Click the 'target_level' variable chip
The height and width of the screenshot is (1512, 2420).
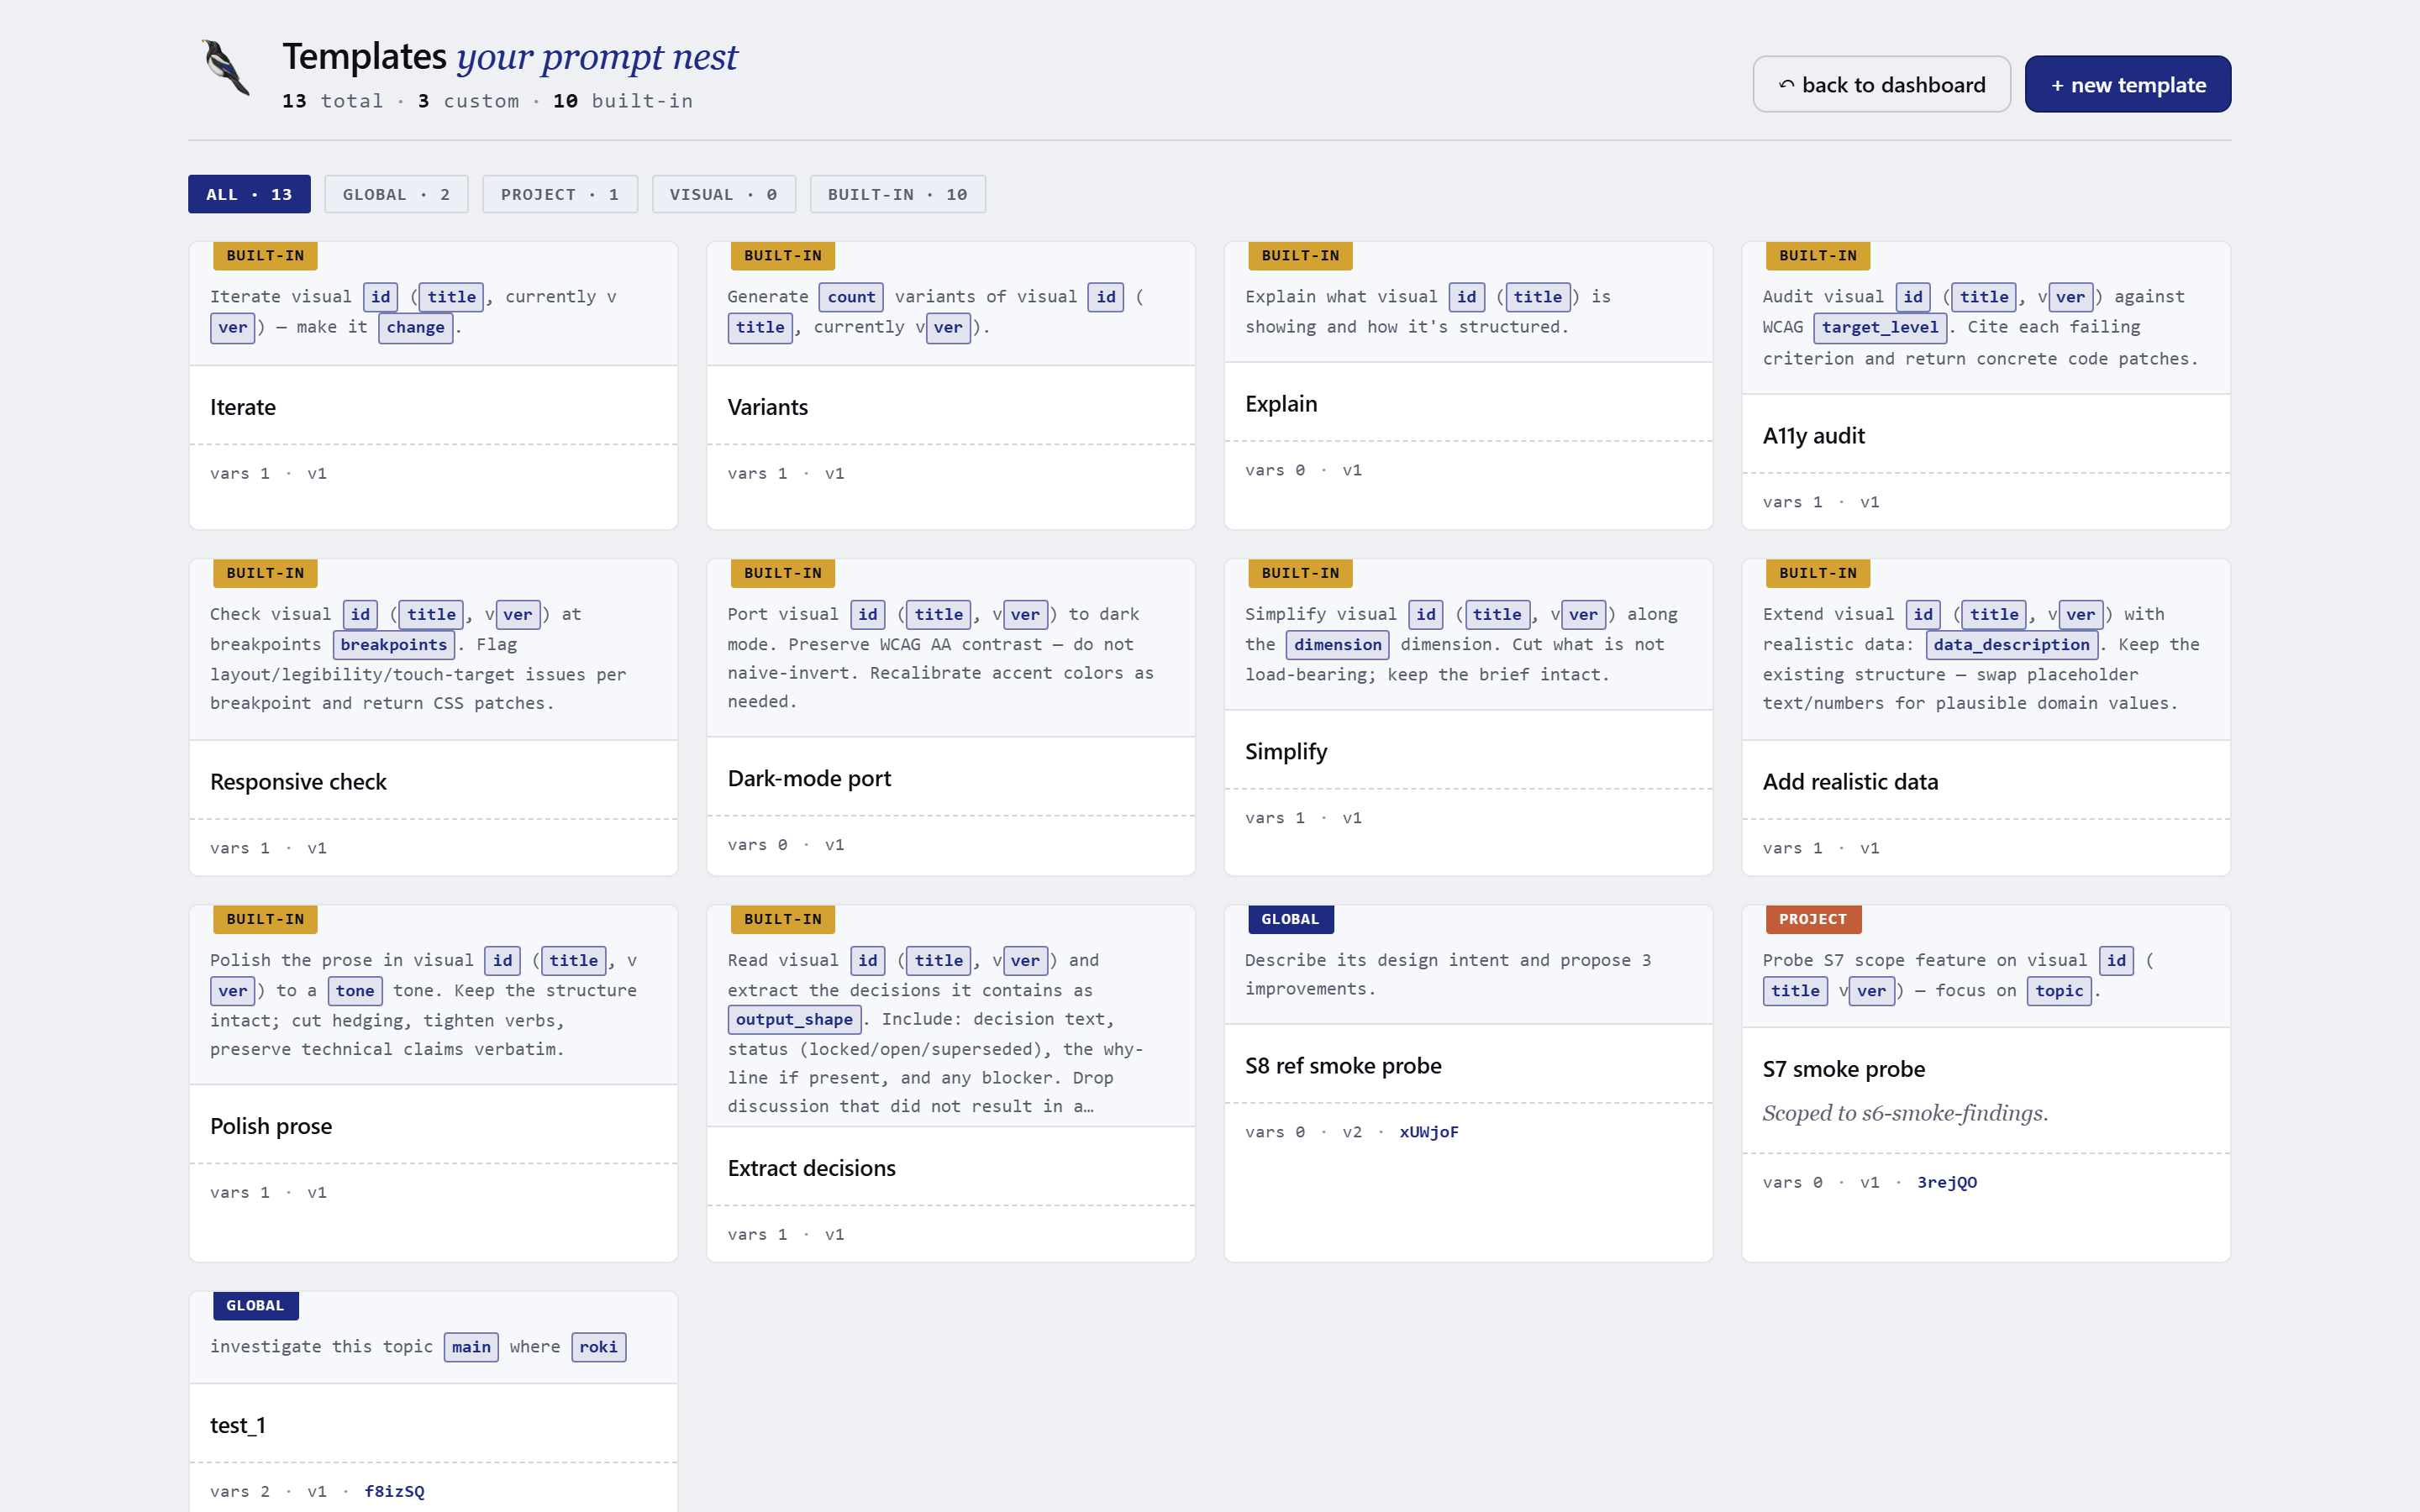tap(1880, 327)
